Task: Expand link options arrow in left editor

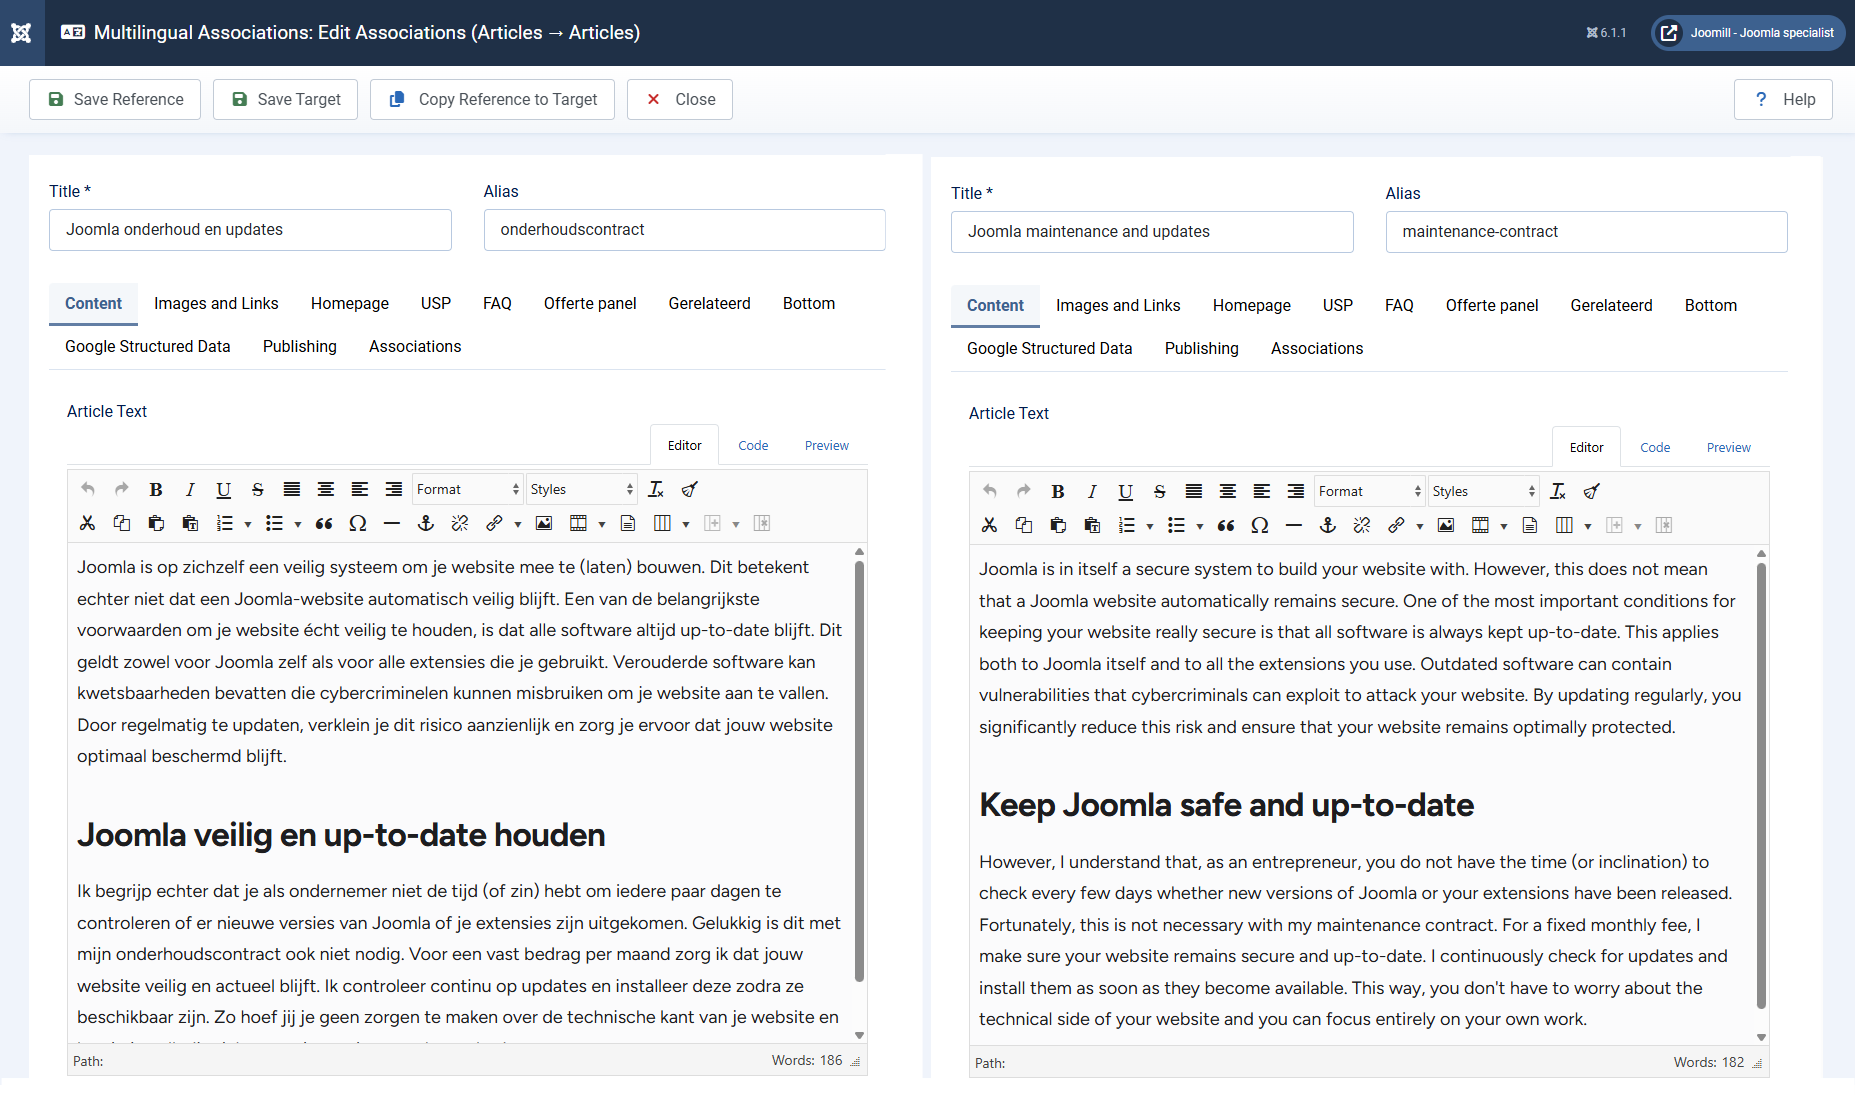Action: click(518, 524)
